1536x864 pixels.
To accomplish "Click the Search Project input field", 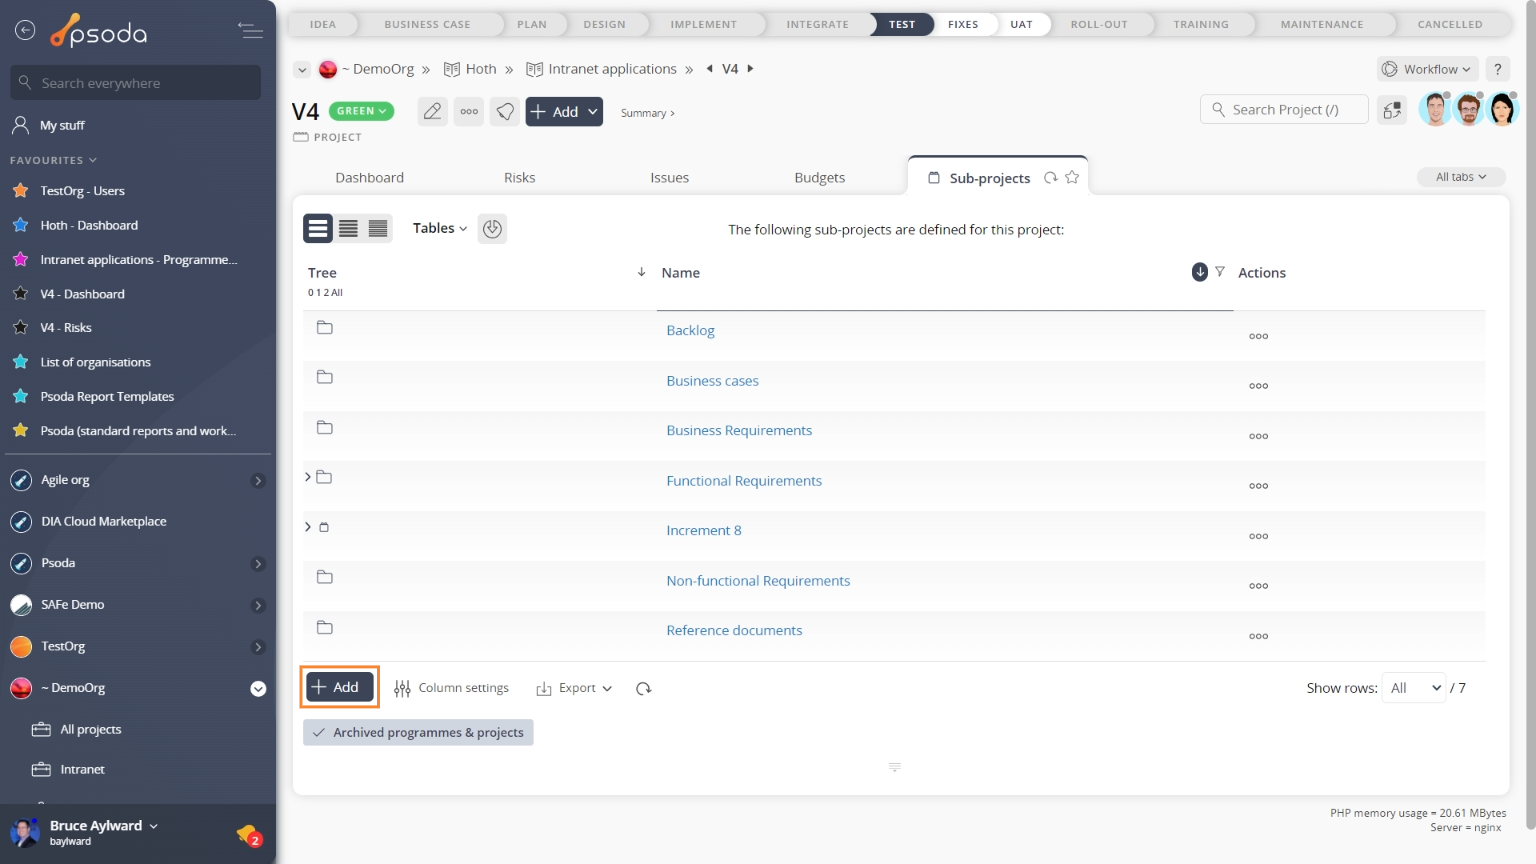I will (1285, 110).
